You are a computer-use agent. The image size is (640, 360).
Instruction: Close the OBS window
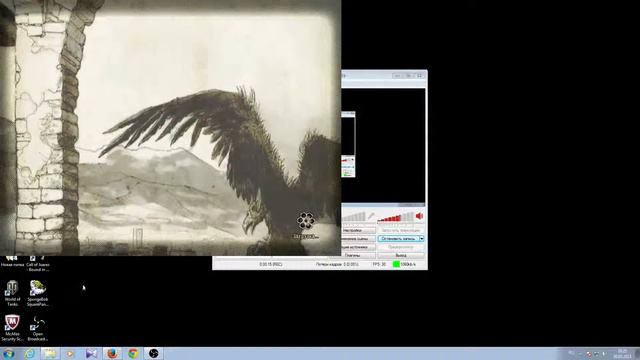[419, 76]
